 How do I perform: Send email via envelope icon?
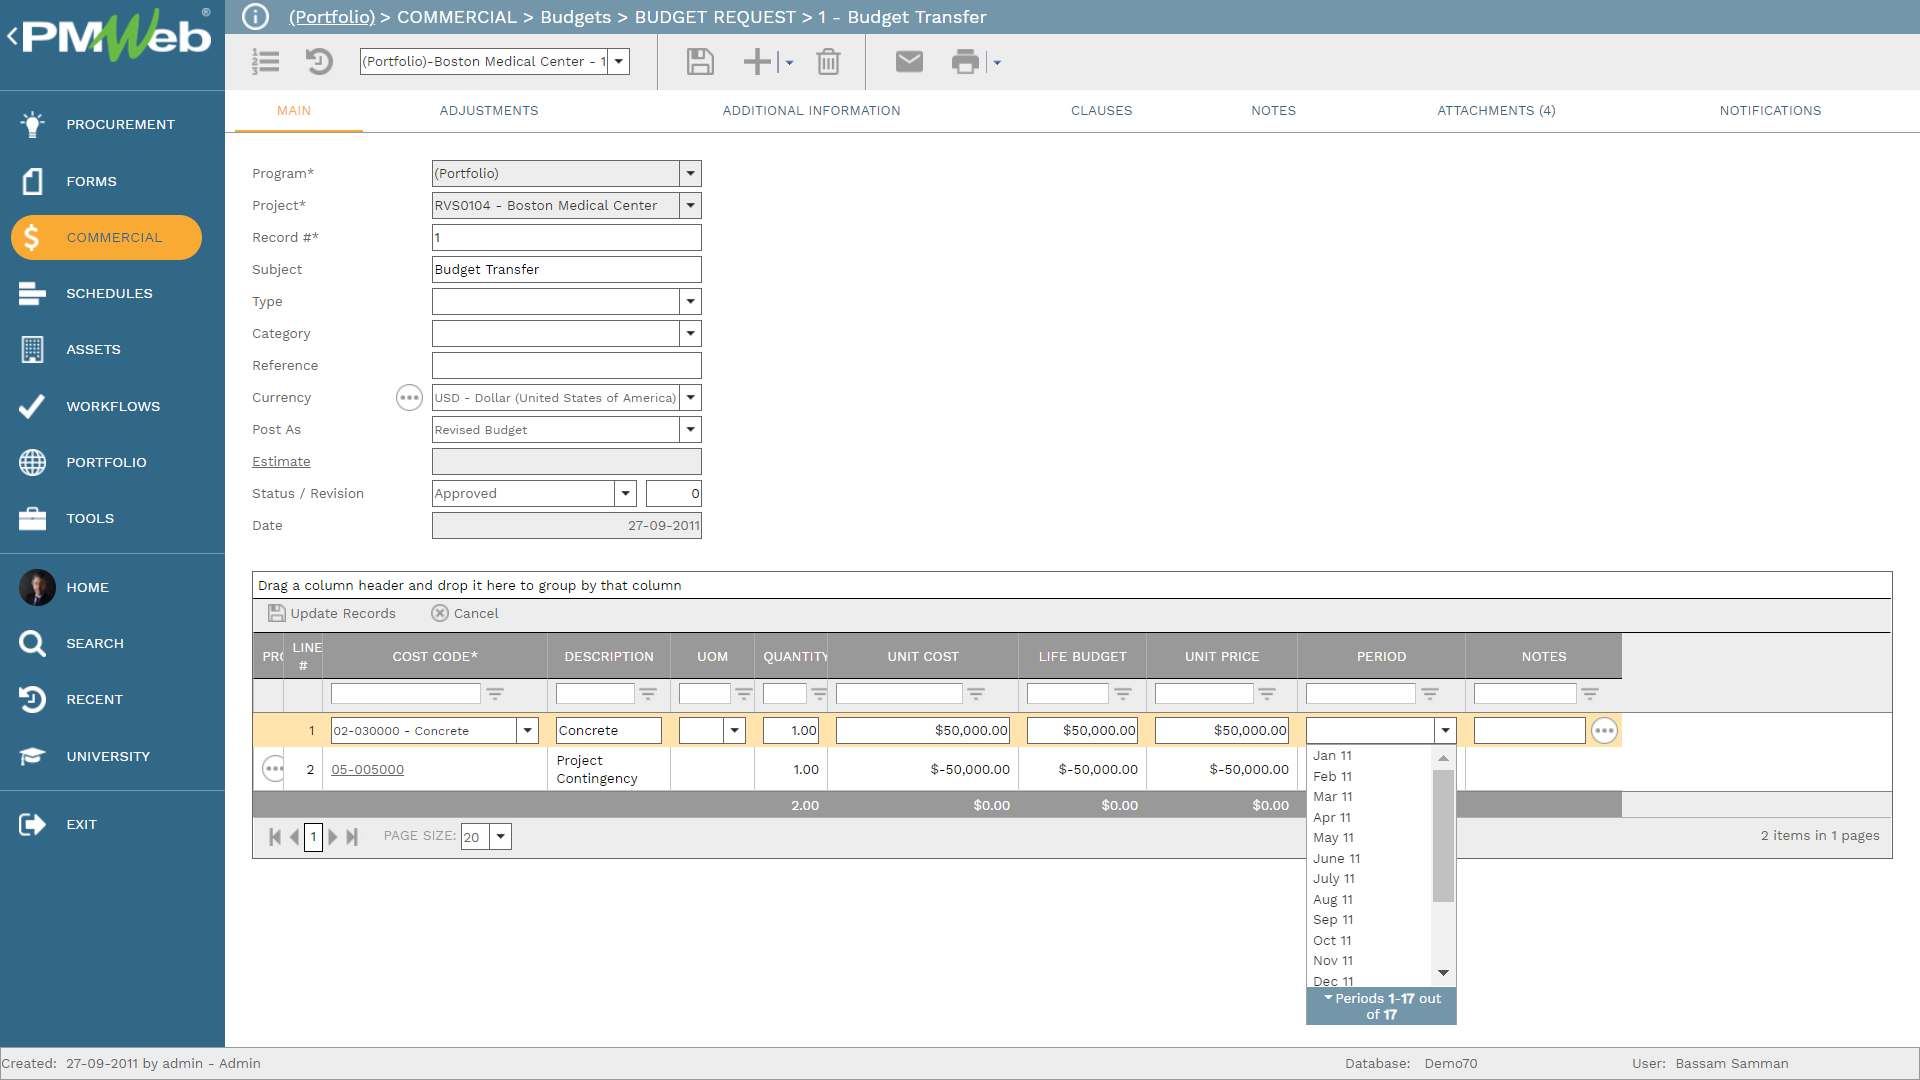(909, 62)
